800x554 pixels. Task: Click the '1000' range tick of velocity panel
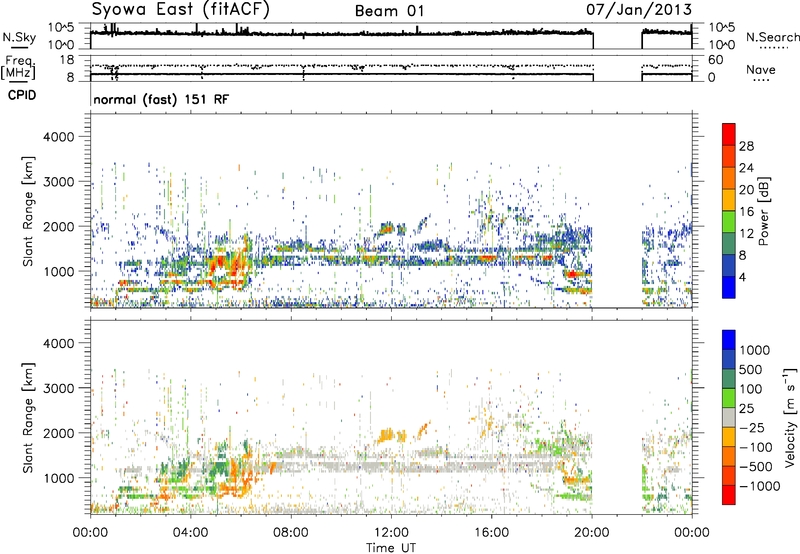(x=60, y=478)
